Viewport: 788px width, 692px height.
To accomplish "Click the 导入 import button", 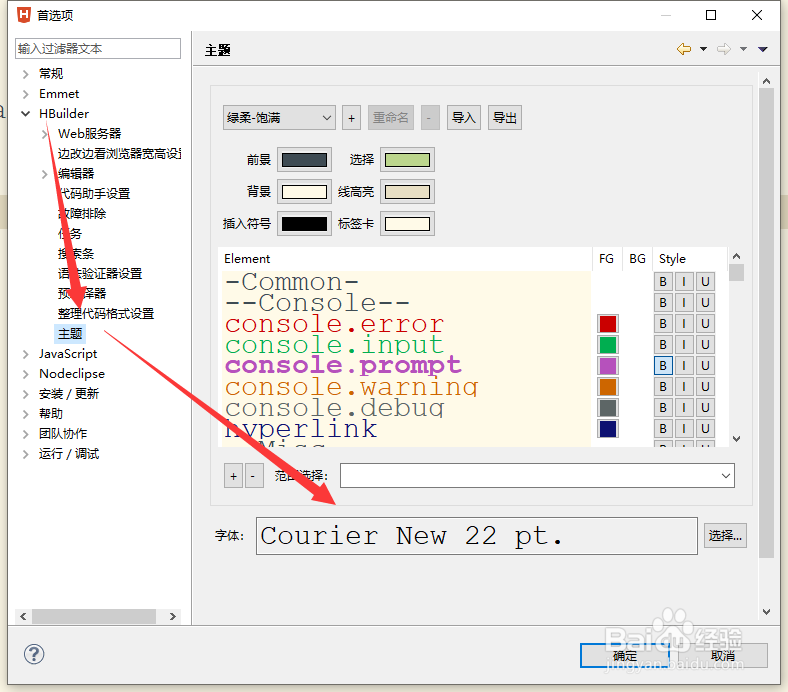I will pyautogui.click(x=464, y=118).
